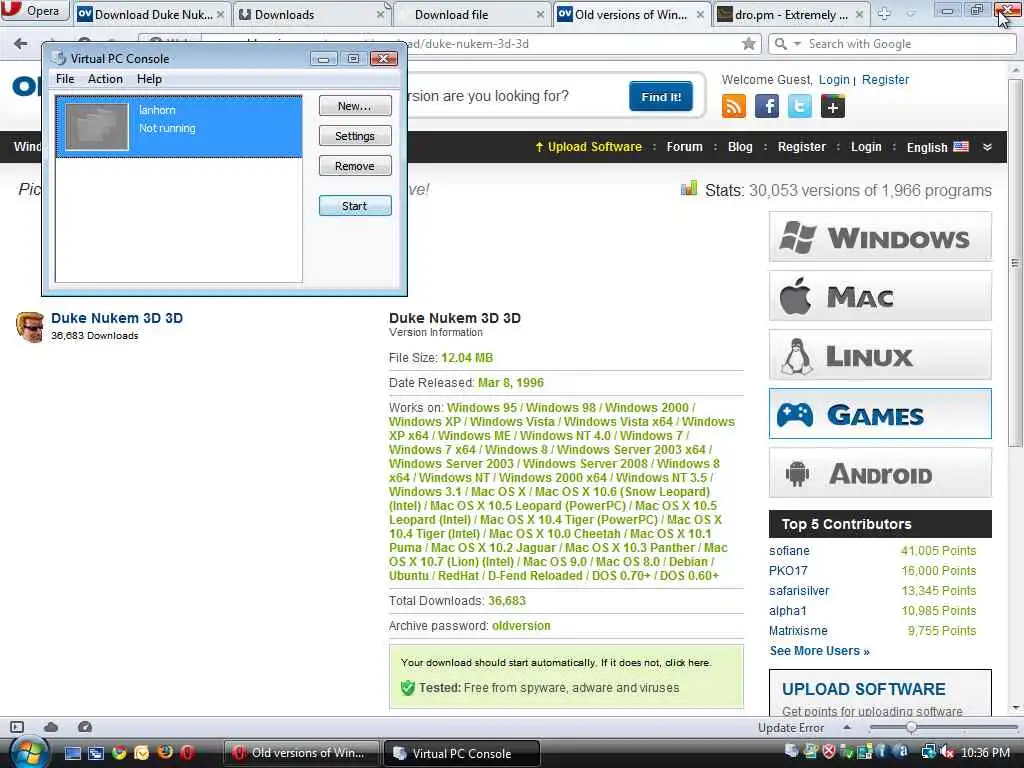Viewport: 1024px width, 768px height.
Task: Start the lanhorn virtual machine
Action: pos(355,206)
